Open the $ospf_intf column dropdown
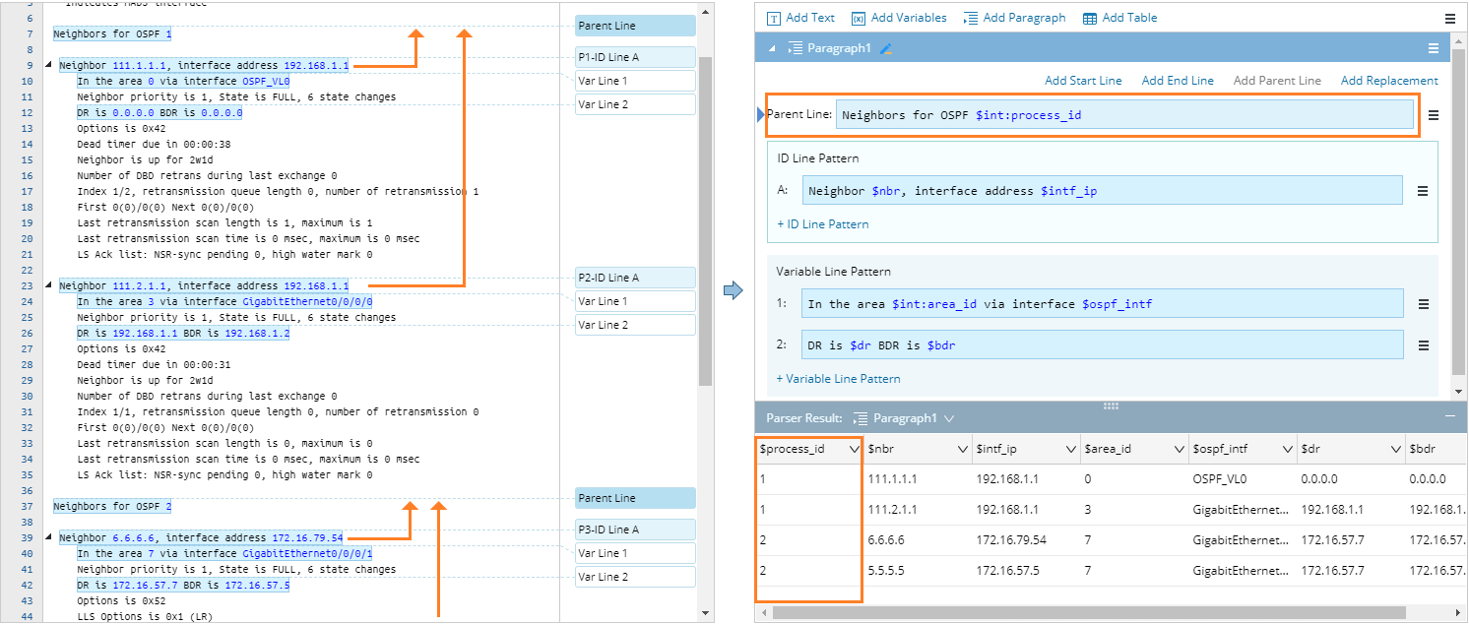The image size is (1469, 626). click(x=1286, y=450)
